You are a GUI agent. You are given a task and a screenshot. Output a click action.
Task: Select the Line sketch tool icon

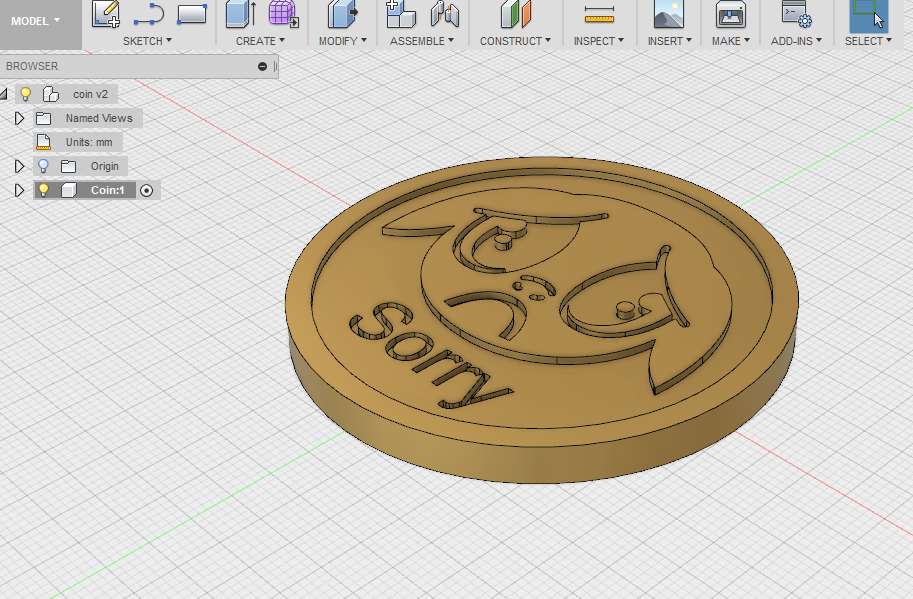[x=148, y=14]
